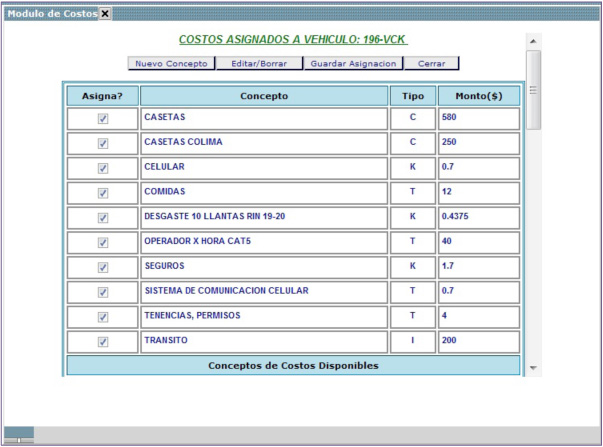Viewport: 603px width, 447px height.
Task: Click the Nuevo Concepto button
Action: (x=172, y=63)
